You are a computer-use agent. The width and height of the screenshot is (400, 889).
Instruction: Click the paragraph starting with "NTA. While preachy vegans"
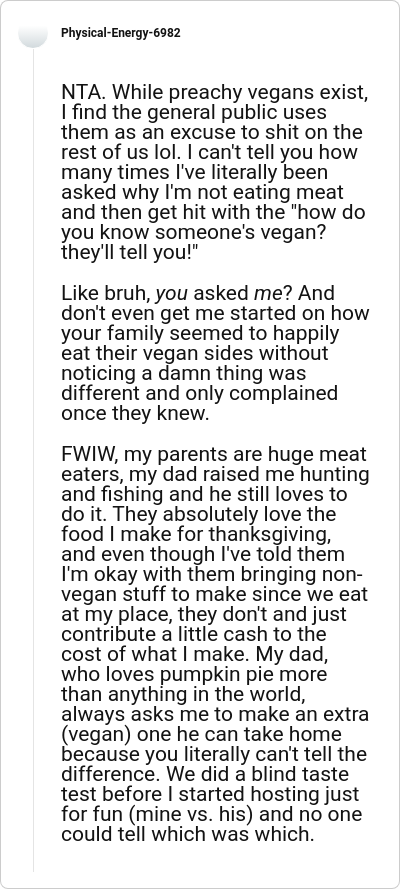[x=215, y=172]
